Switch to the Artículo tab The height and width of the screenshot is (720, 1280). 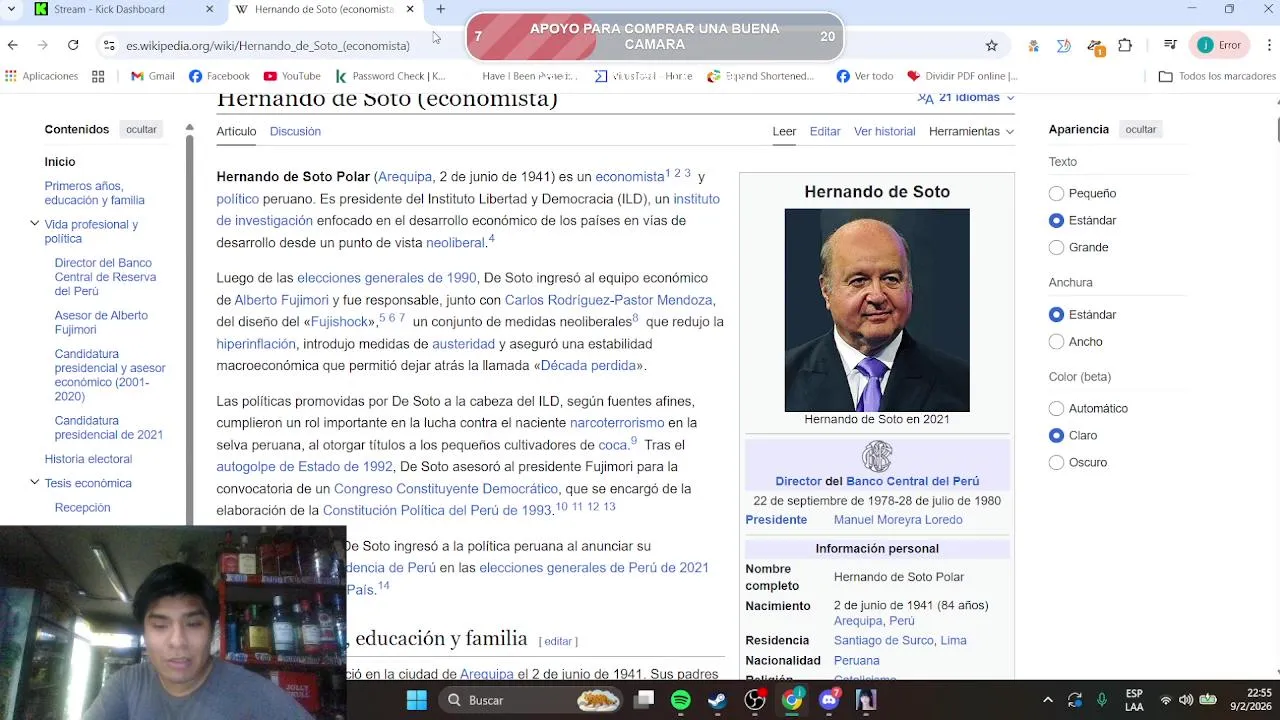pos(236,131)
